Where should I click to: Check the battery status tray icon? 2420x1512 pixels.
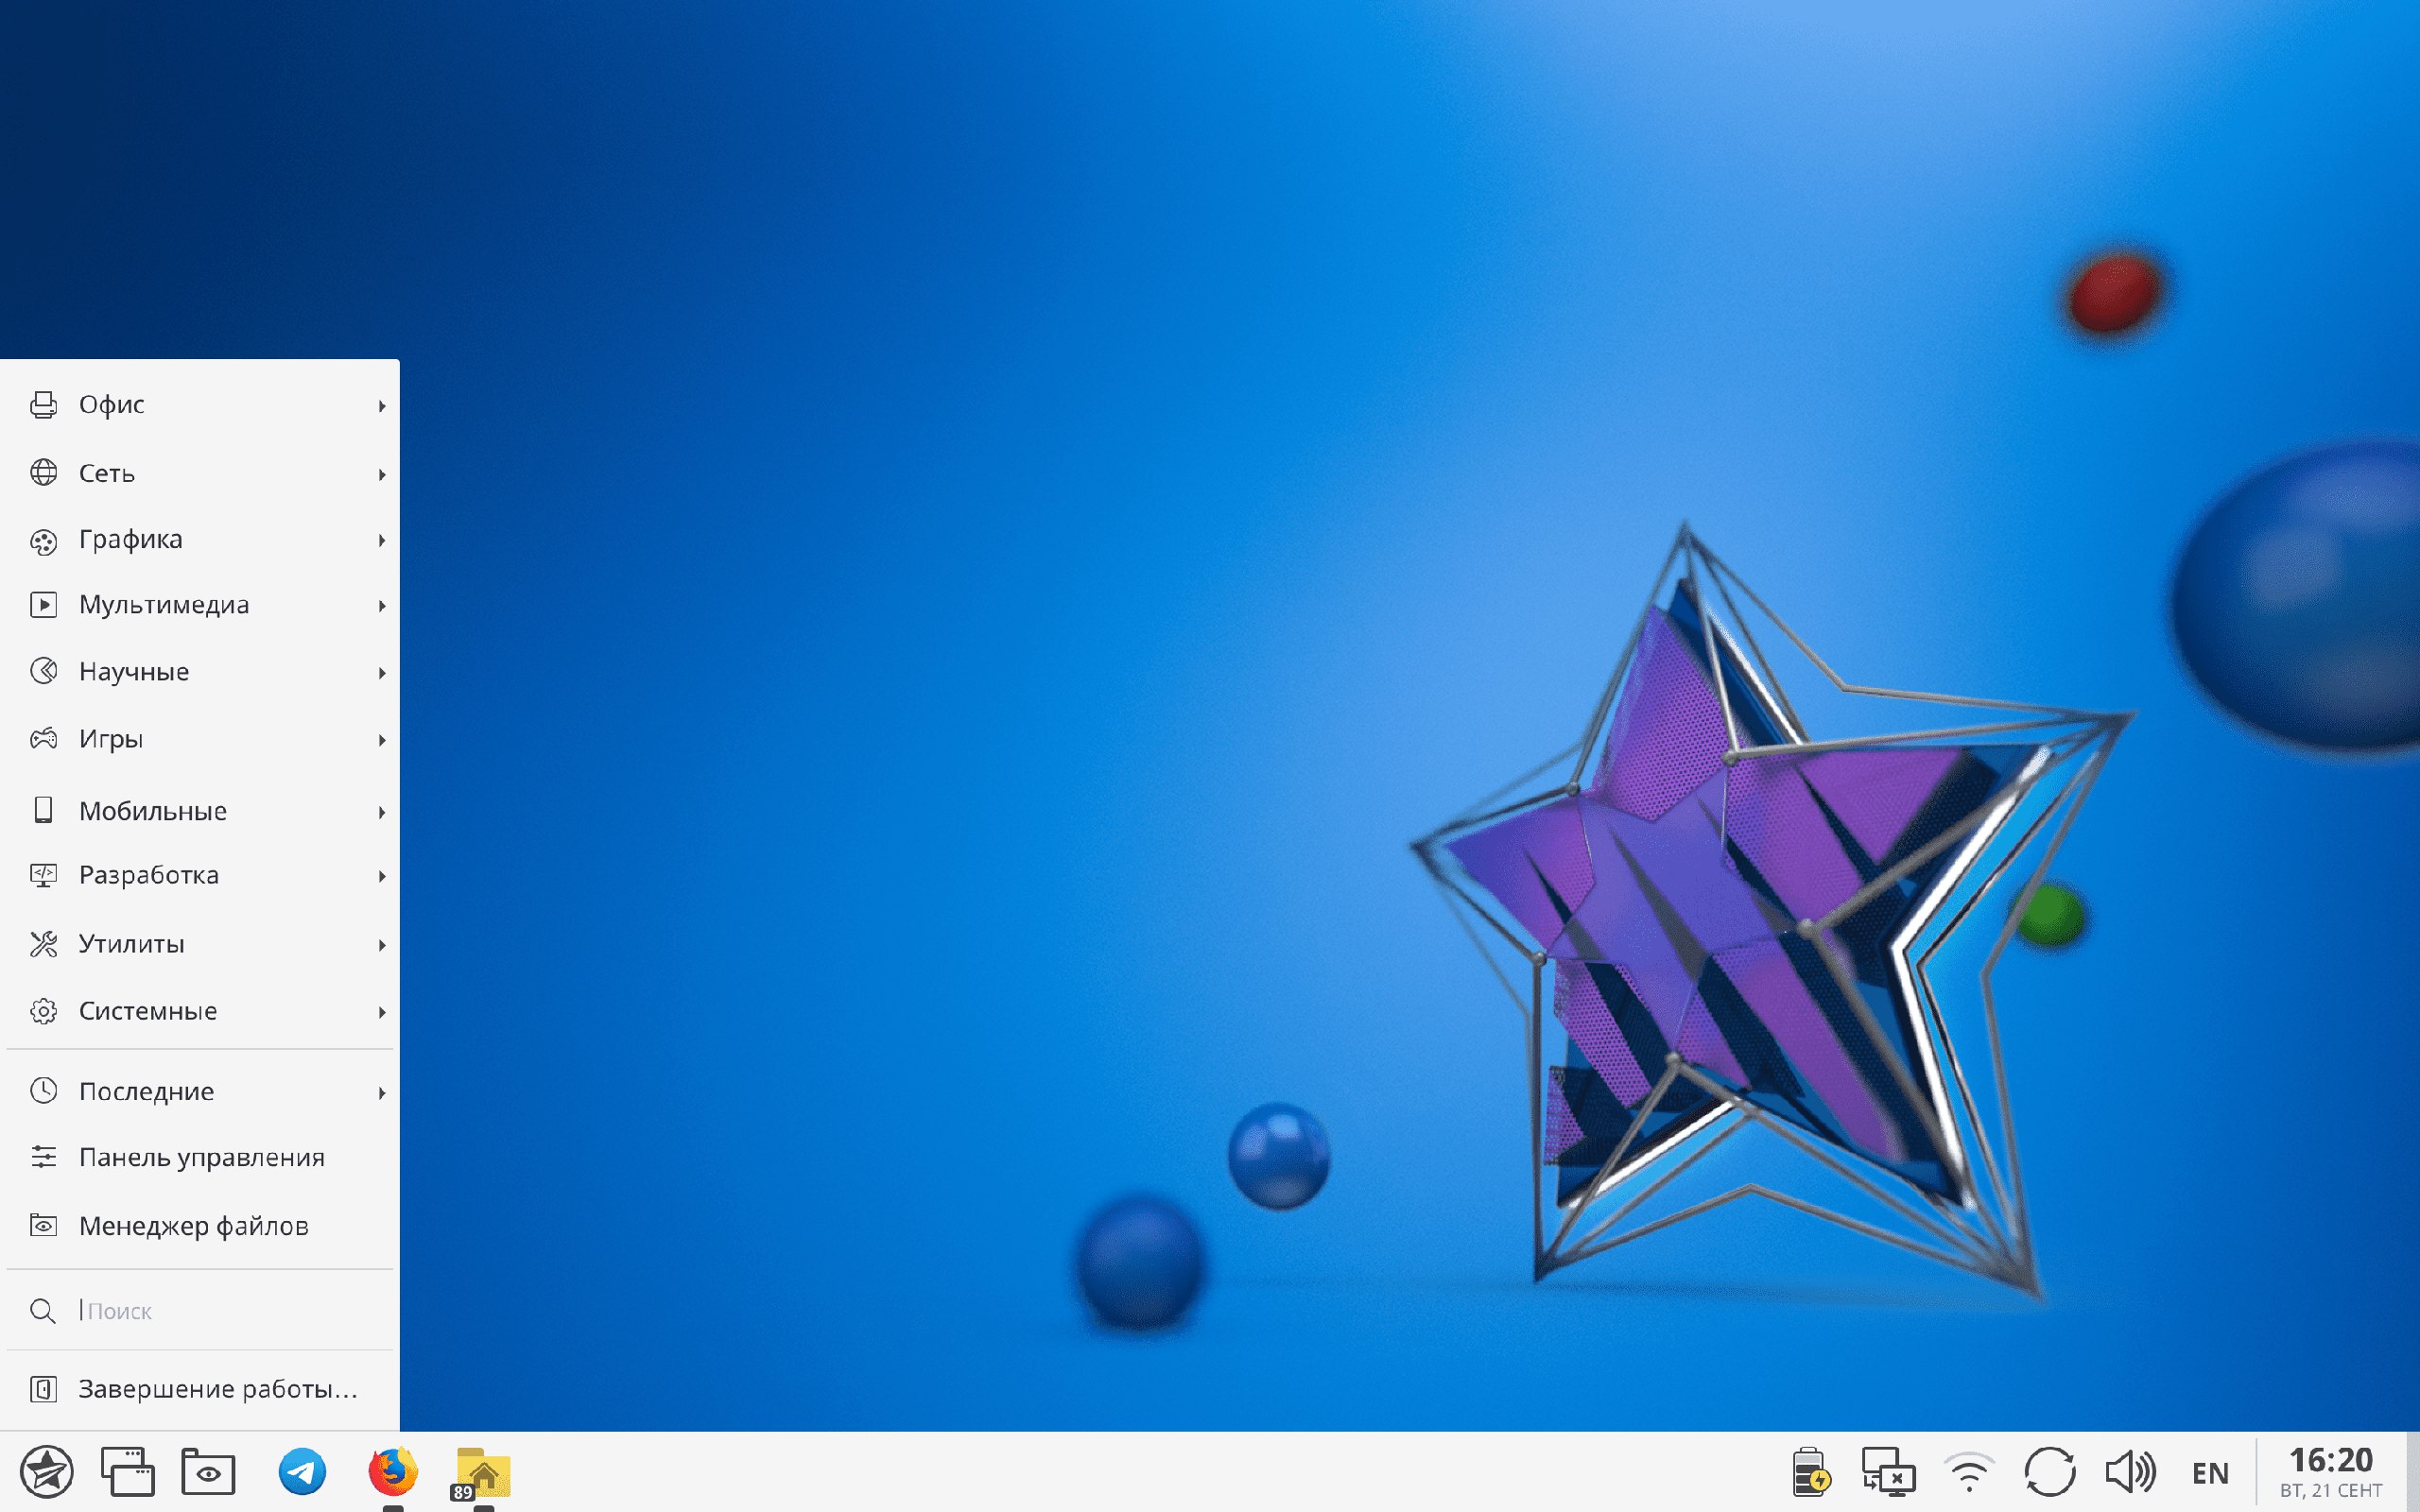pyautogui.click(x=1810, y=1472)
